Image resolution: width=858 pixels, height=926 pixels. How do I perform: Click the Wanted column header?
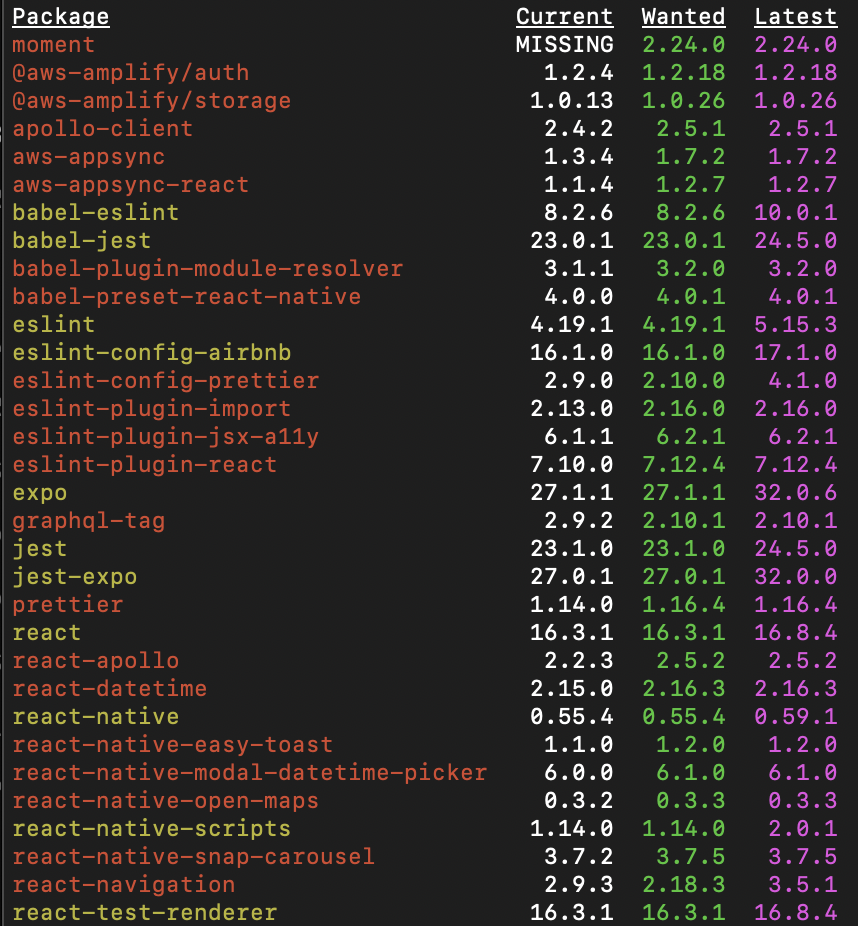[683, 17]
